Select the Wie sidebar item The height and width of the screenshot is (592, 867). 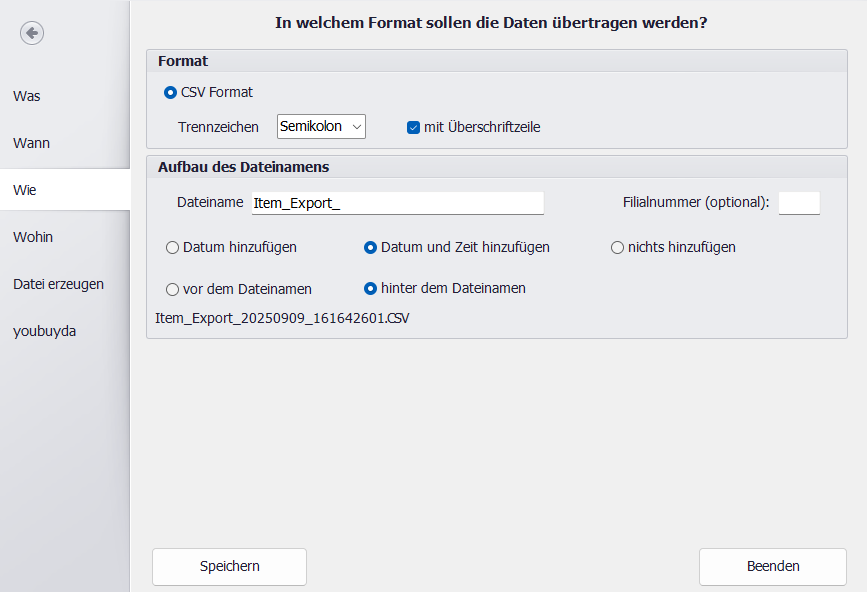click(25, 190)
